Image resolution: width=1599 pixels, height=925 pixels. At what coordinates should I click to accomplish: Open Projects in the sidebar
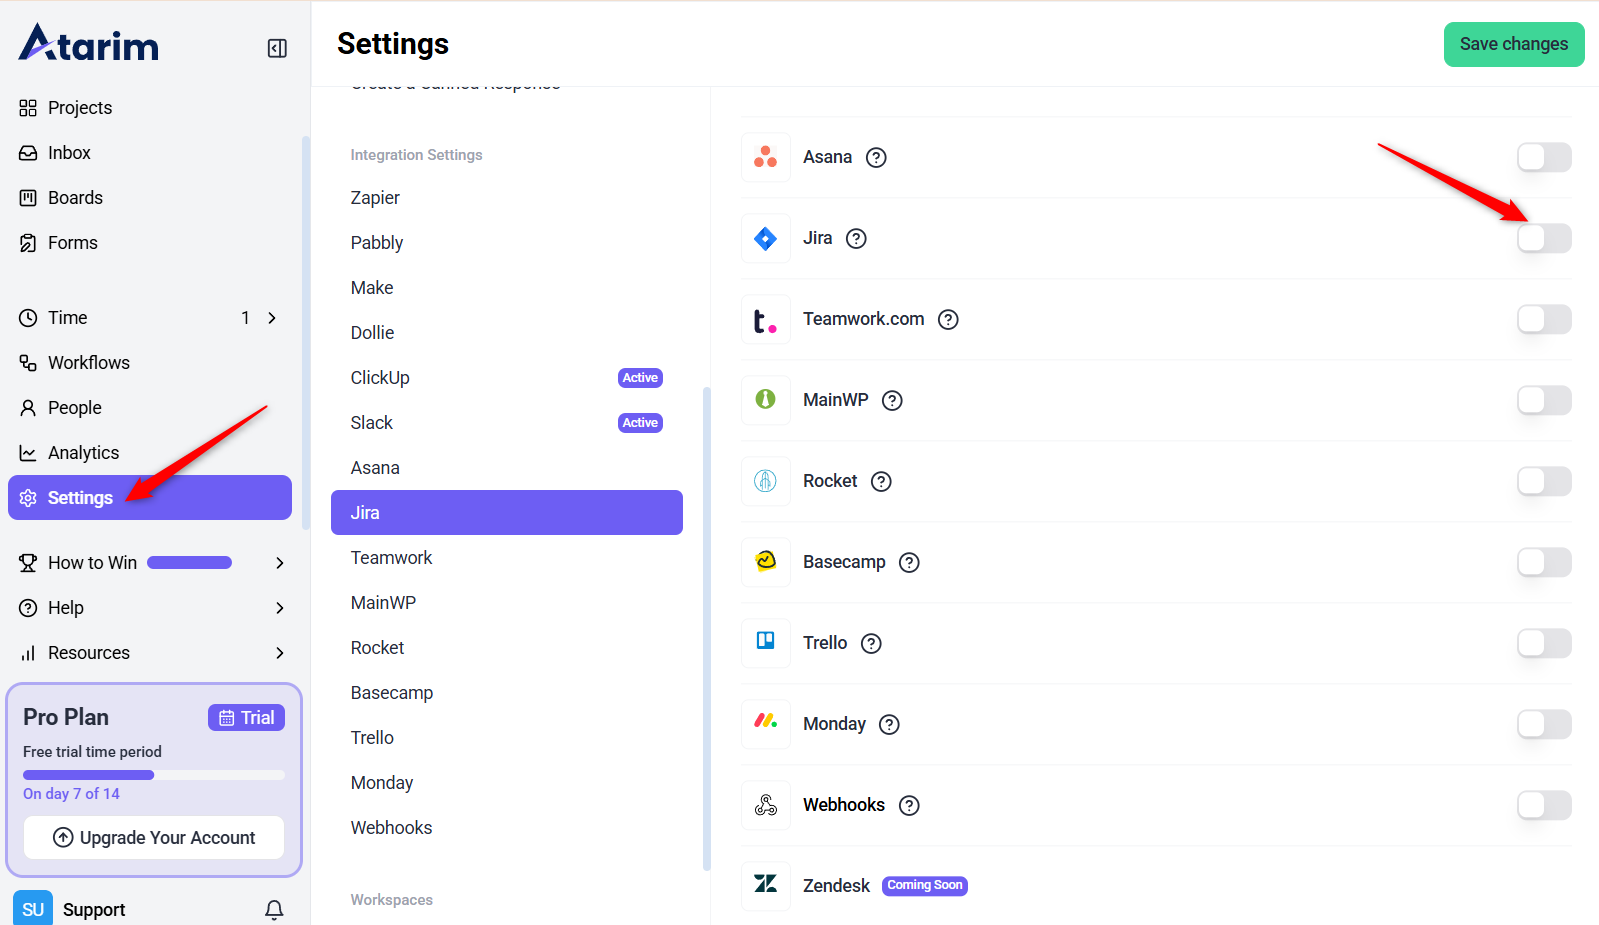(x=80, y=108)
